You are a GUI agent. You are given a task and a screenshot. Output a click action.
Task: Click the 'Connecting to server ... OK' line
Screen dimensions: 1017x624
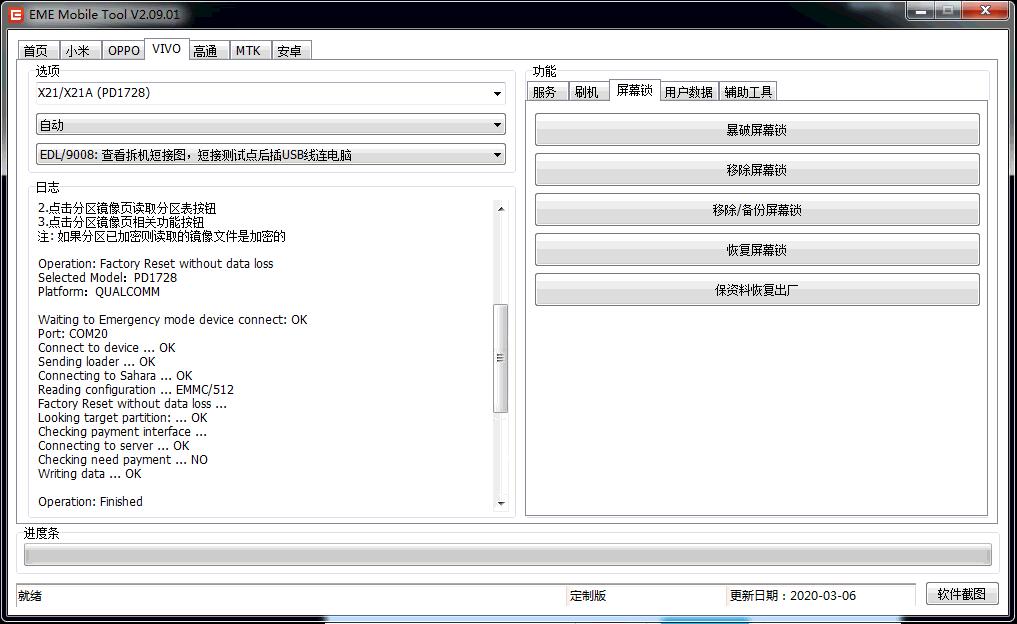(x=114, y=446)
